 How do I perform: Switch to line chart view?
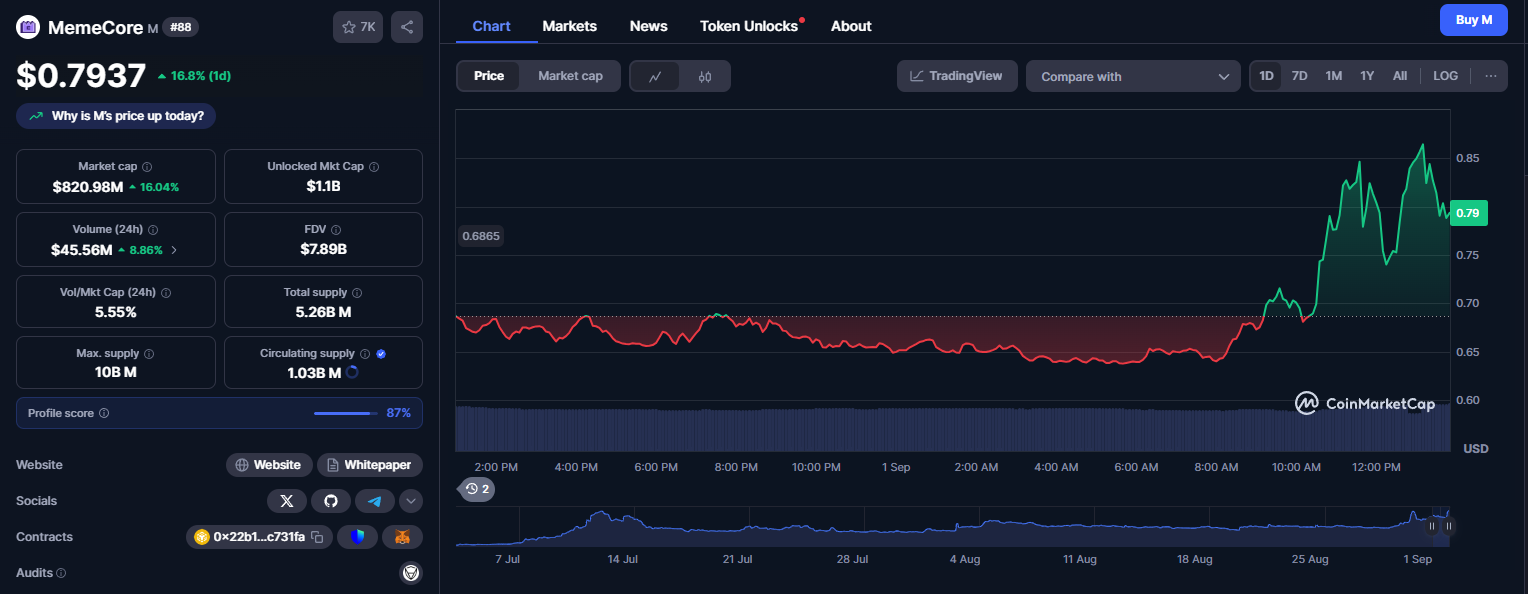point(655,76)
